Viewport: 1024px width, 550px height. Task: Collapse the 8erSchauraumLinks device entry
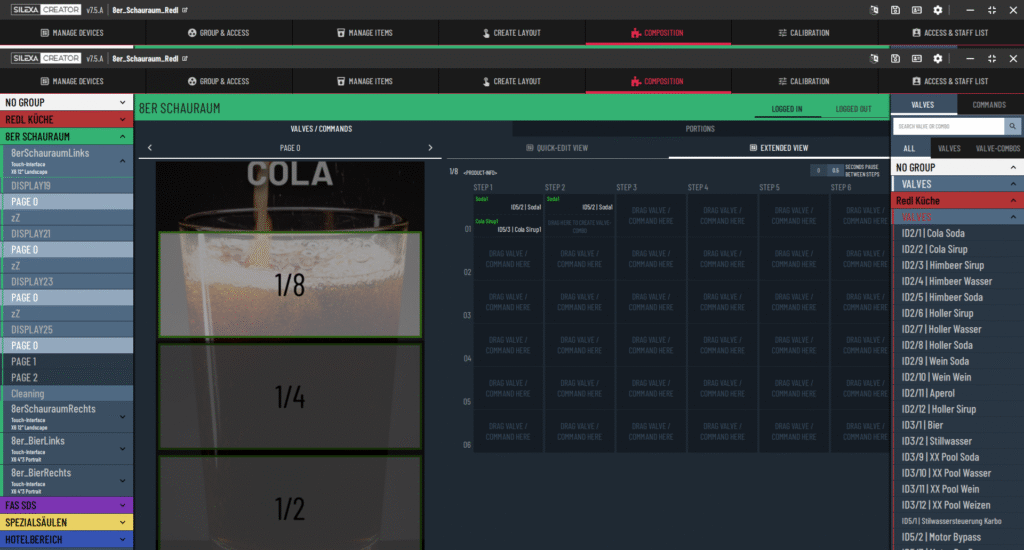[123, 160]
